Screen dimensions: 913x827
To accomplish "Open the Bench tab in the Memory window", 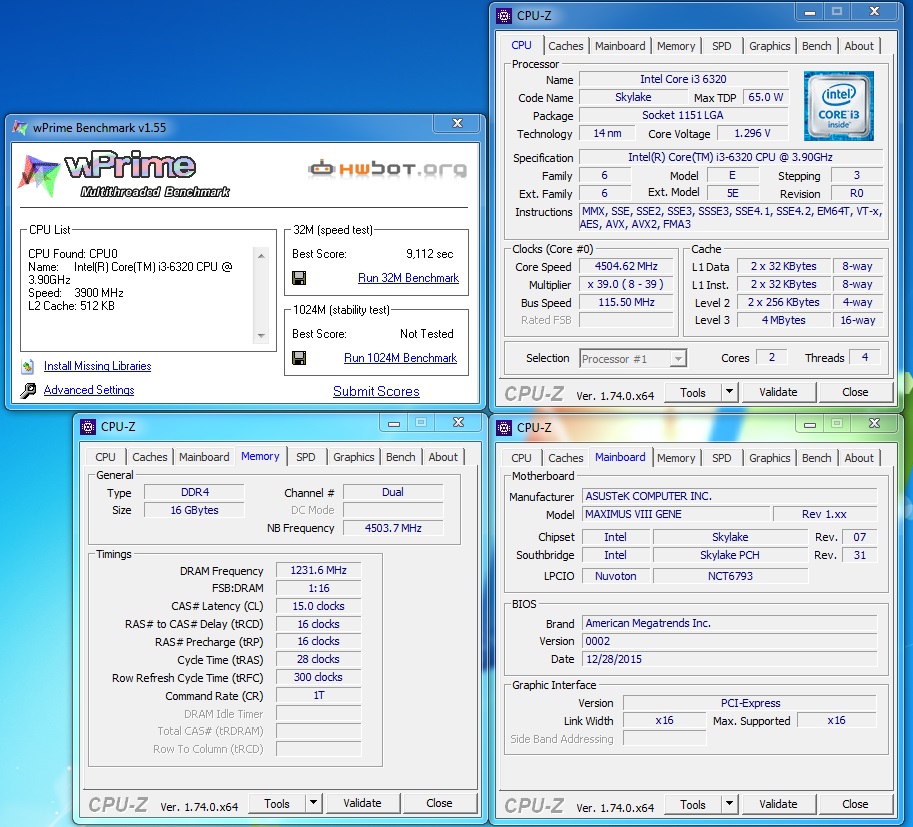I will click(x=401, y=457).
